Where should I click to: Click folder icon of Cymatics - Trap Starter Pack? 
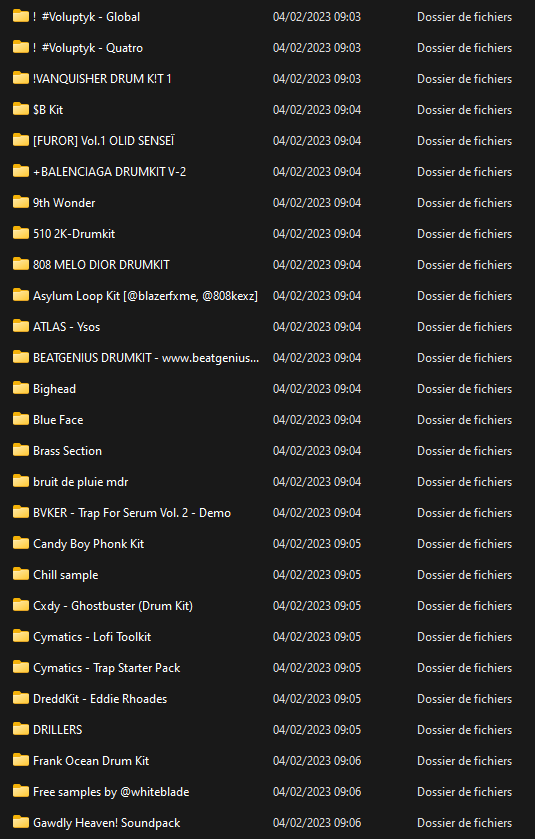point(21,668)
